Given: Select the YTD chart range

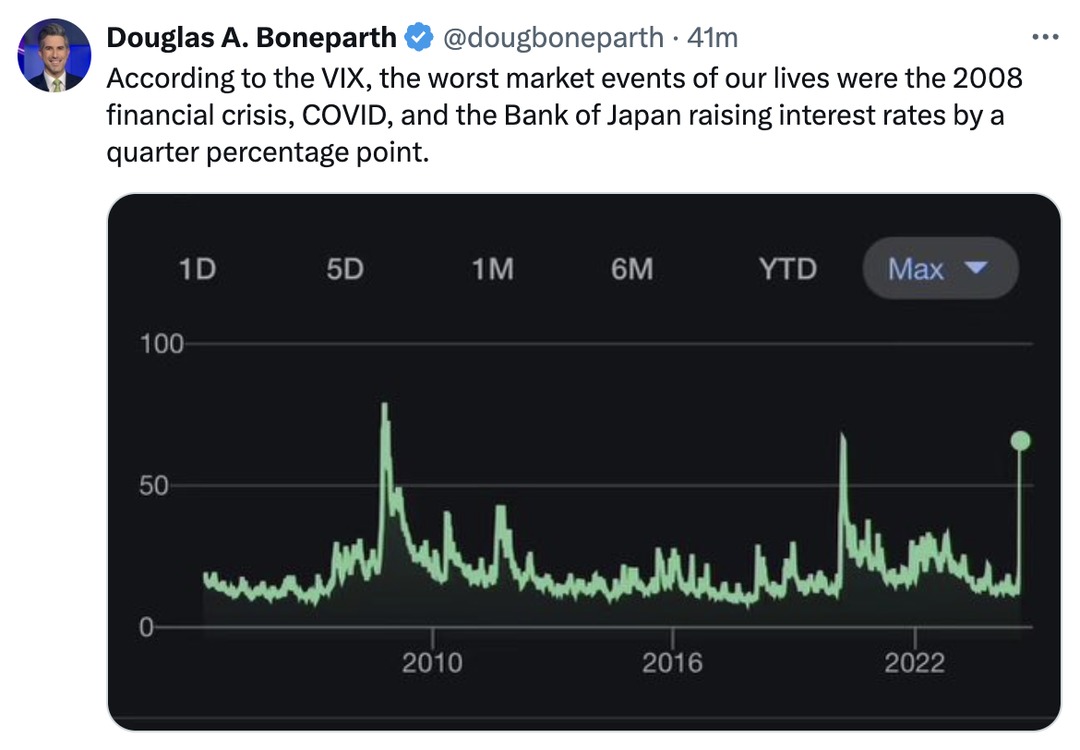Looking at the screenshot, I should [x=788, y=269].
